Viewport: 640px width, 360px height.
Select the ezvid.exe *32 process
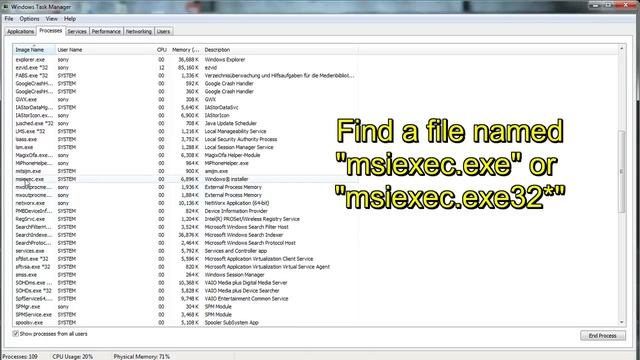185,68
